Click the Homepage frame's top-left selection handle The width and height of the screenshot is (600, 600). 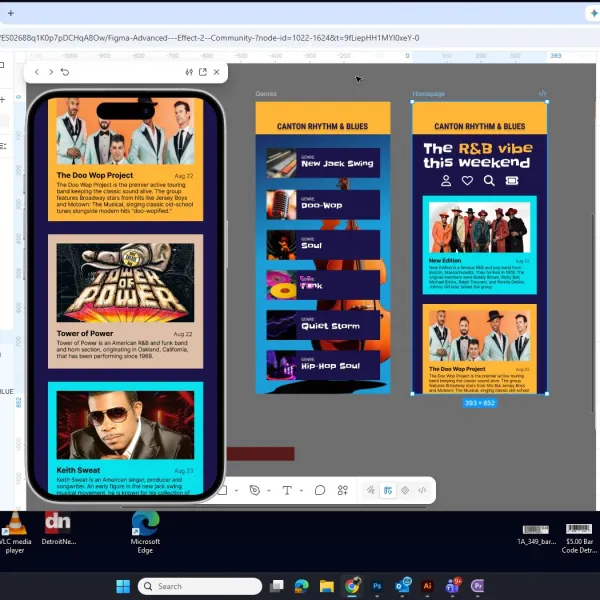[412, 102]
